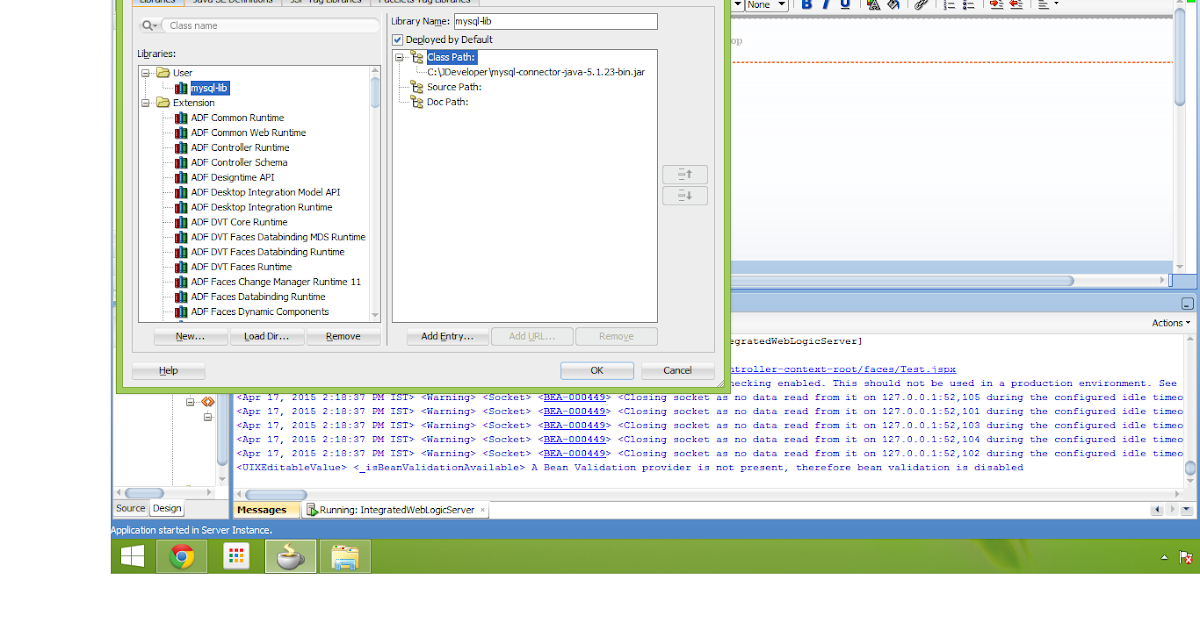
Task: Switch to the Design tab
Action: (x=167, y=508)
